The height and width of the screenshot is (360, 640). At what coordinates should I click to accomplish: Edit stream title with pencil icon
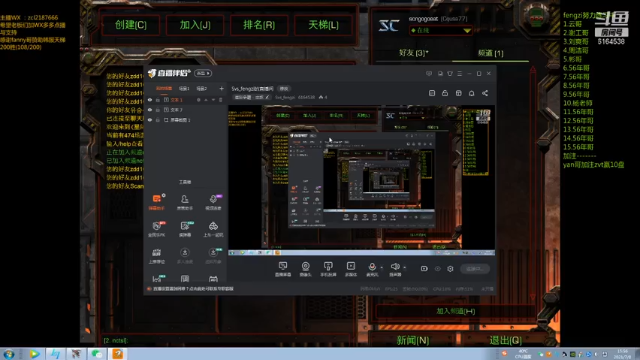[x=268, y=97]
